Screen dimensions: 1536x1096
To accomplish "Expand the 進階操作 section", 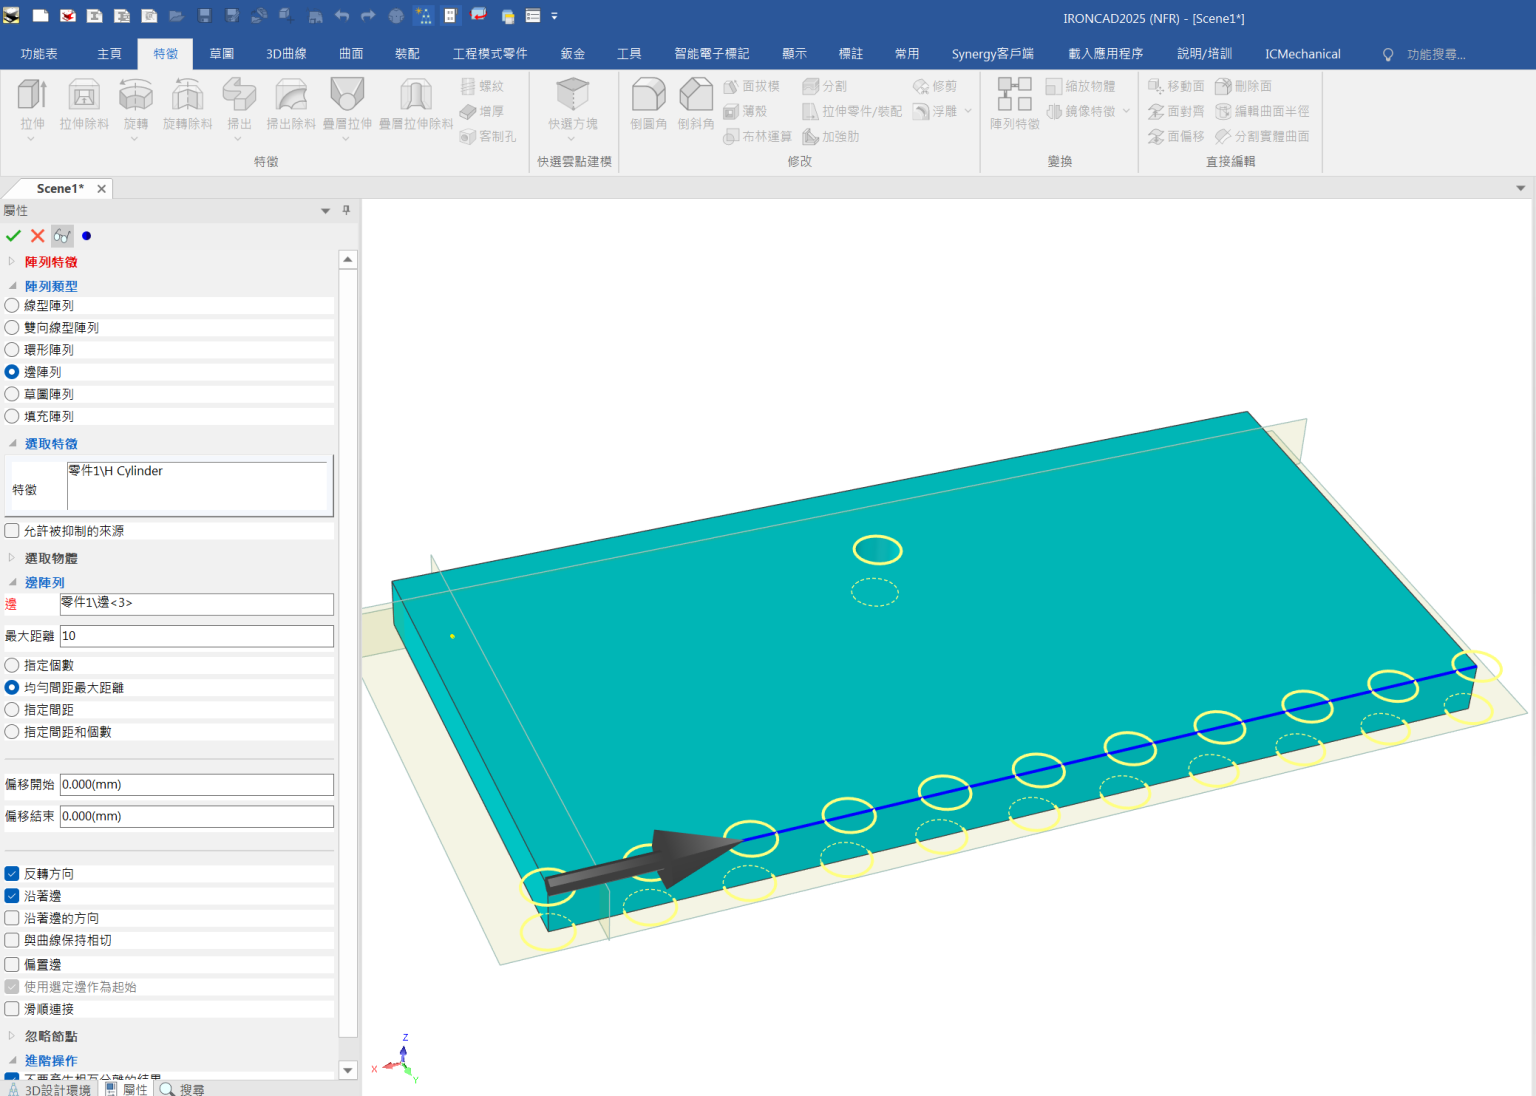I will 12,1060.
